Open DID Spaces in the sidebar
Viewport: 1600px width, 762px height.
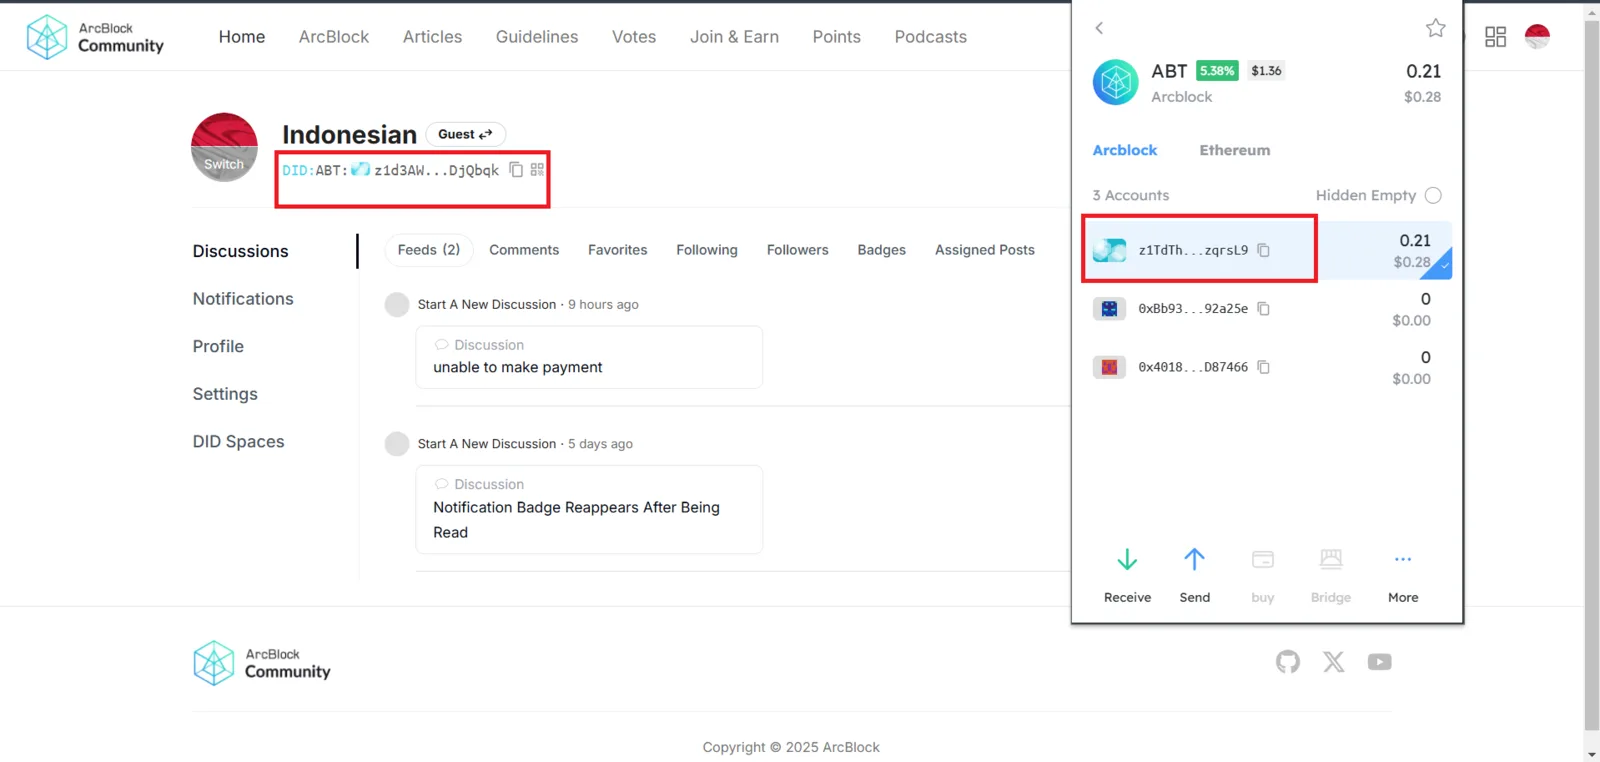coord(238,442)
